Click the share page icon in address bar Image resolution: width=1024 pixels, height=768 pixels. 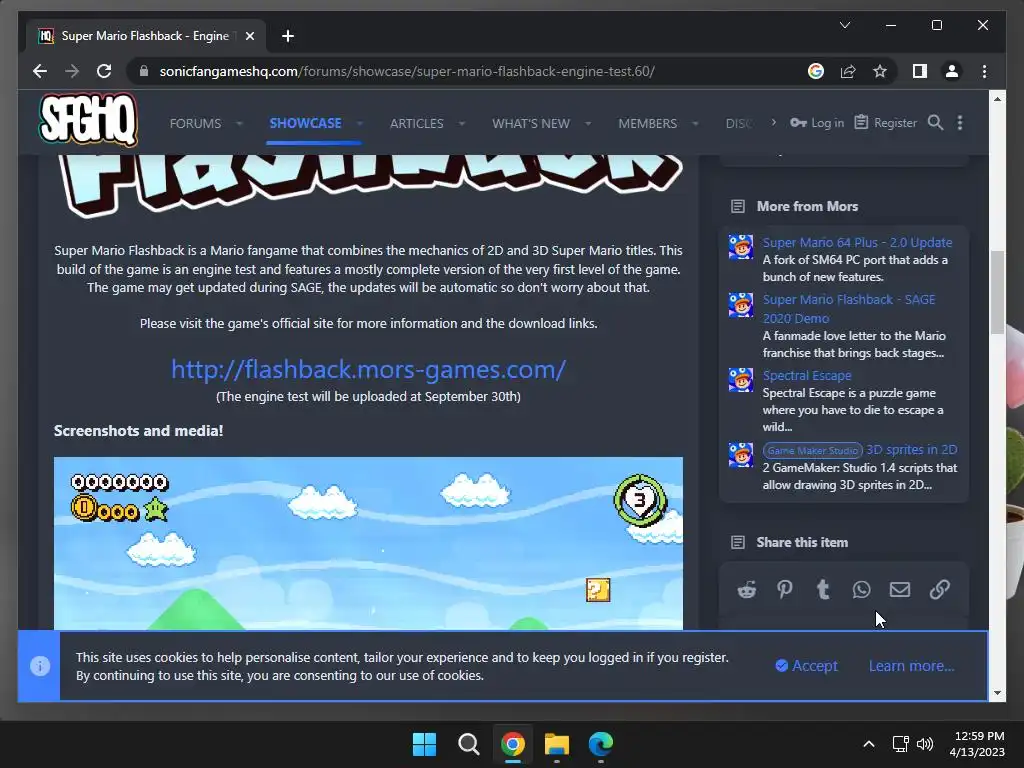click(x=848, y=71)
